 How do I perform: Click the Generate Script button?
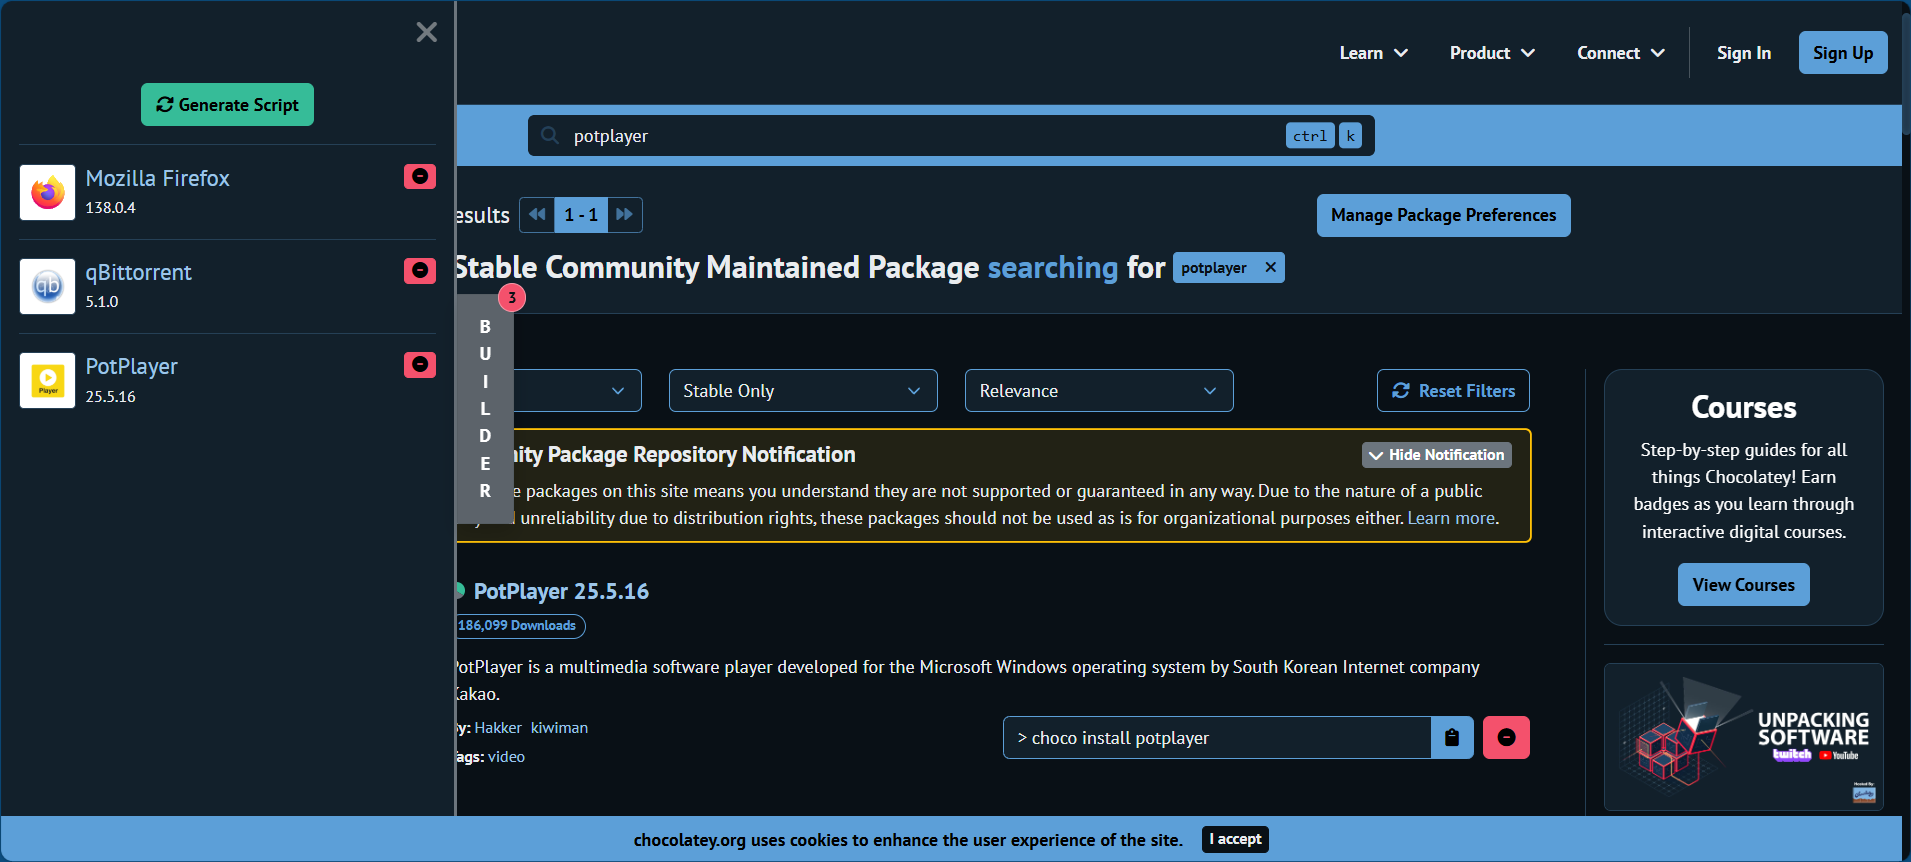pyautogui.click(x=227, y=105)
